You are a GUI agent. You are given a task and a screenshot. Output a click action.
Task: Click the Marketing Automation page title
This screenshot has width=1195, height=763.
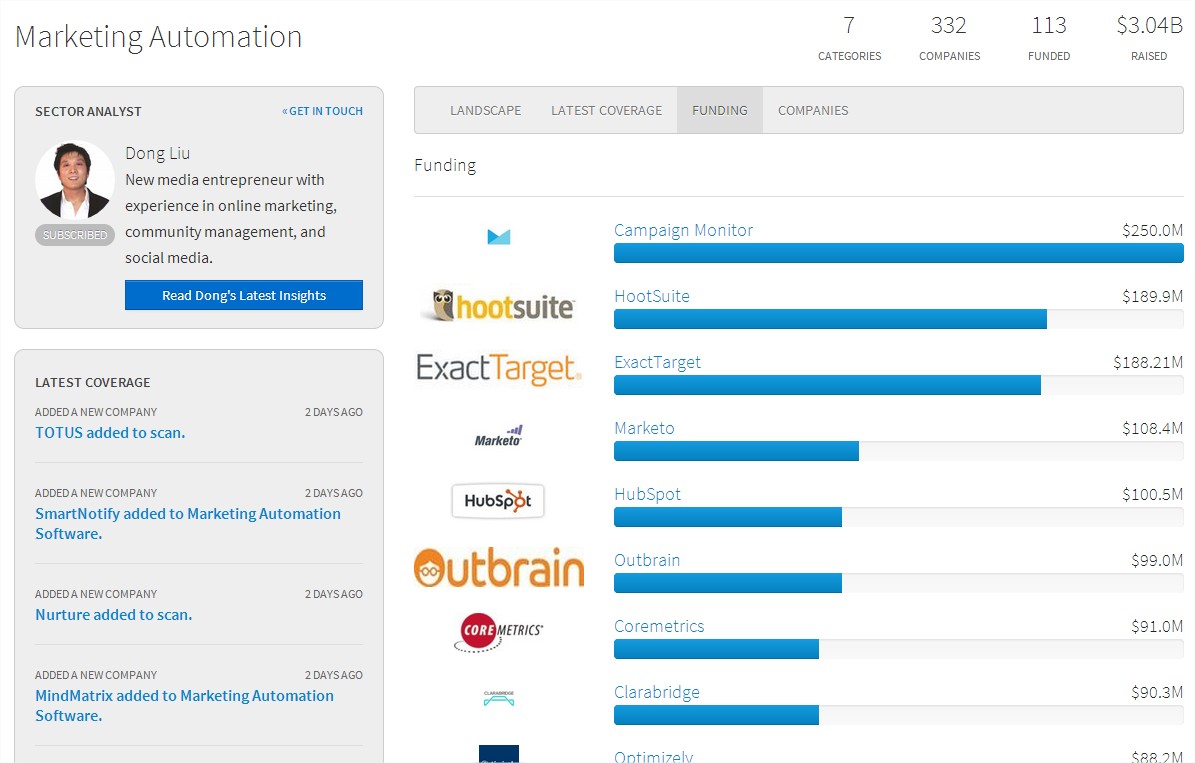pyautogui.click(x=159, y=37)
